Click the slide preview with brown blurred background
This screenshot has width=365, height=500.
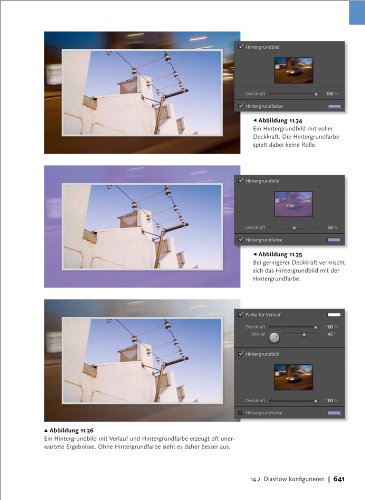[x=142, y=93]
